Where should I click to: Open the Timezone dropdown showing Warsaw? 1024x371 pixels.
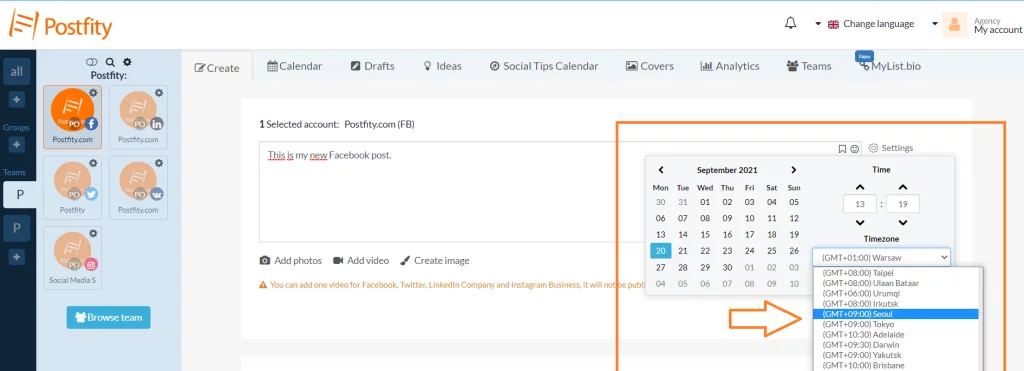tap(882, 257)
